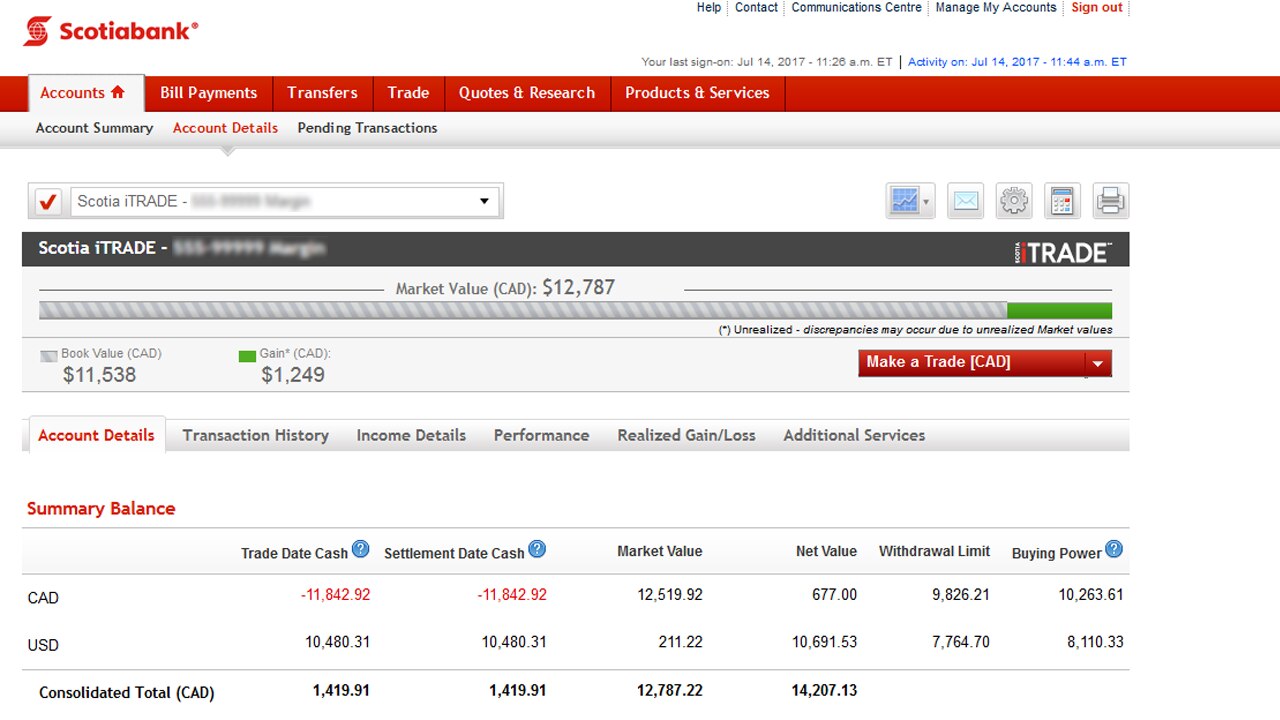1280x720 pixels.
Task: Switch to Income Details tab
Action: pos(411,435)
